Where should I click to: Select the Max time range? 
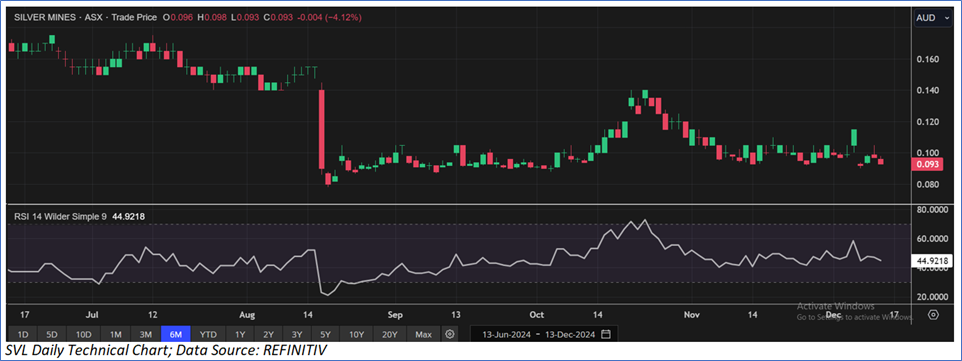click(x=423, y=335)
